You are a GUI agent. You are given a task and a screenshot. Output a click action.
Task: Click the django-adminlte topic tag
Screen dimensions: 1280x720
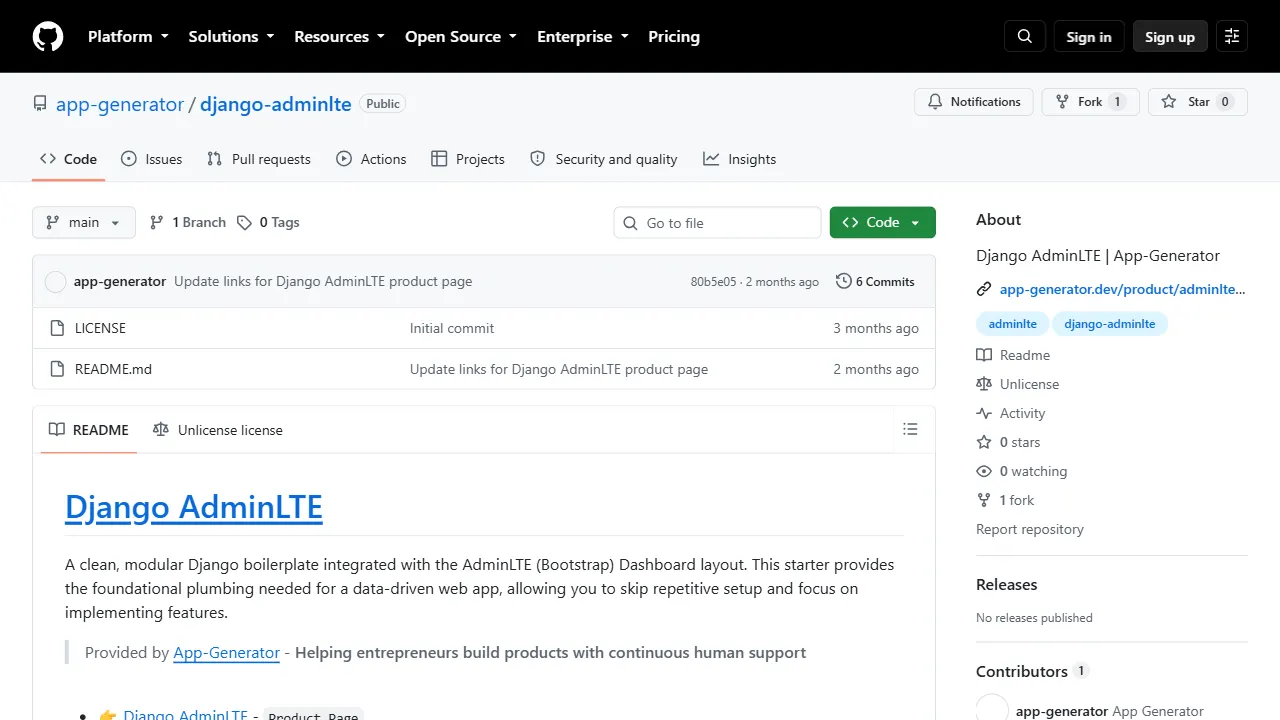[x=1110, y=324]
